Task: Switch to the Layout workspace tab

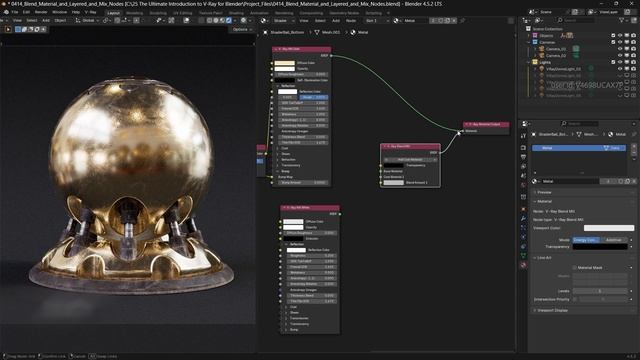Action: click(113, 13)
